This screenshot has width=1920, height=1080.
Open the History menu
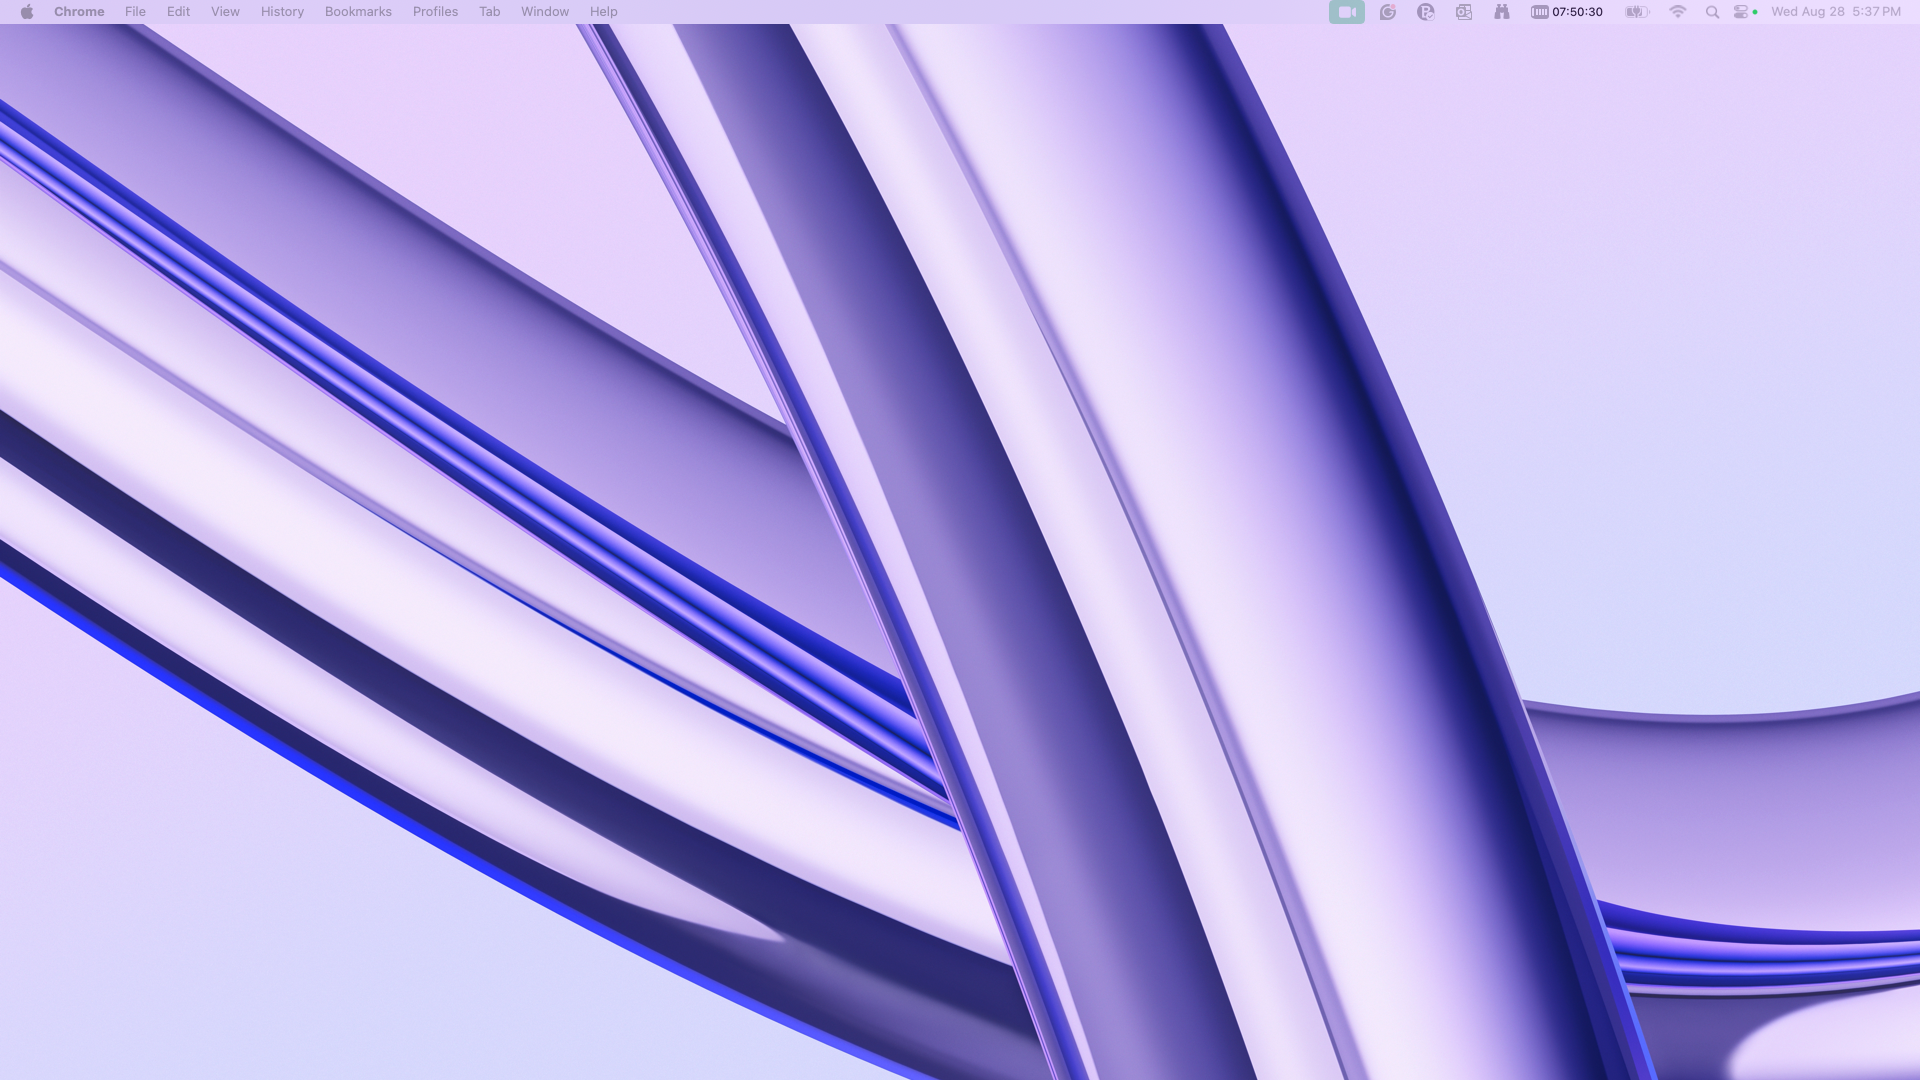pyautogui.click(x=282, y=12)
